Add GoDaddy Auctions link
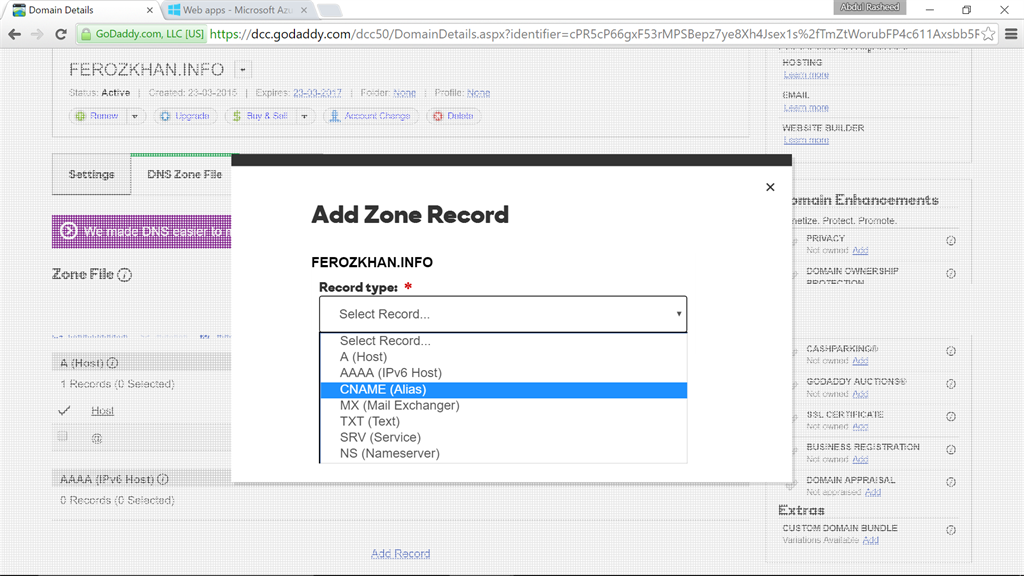Screen dimensions: 1024x576 coord(860,394)
